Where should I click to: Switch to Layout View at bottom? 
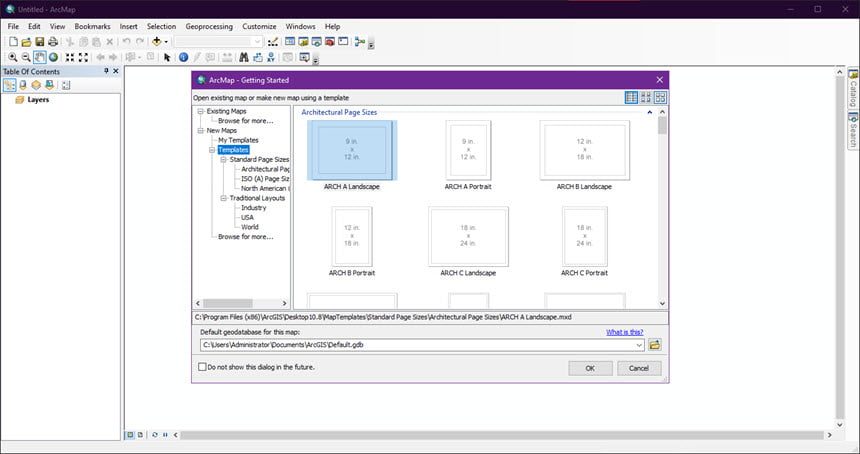[140, 435]
